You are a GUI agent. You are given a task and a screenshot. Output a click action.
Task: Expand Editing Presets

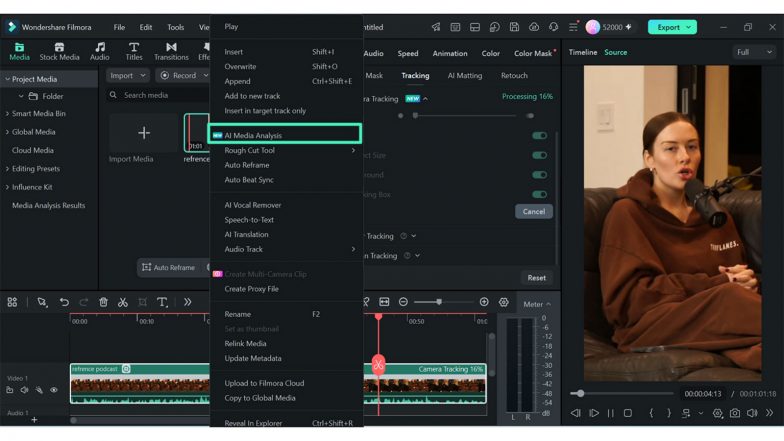[x=7, y=169]
